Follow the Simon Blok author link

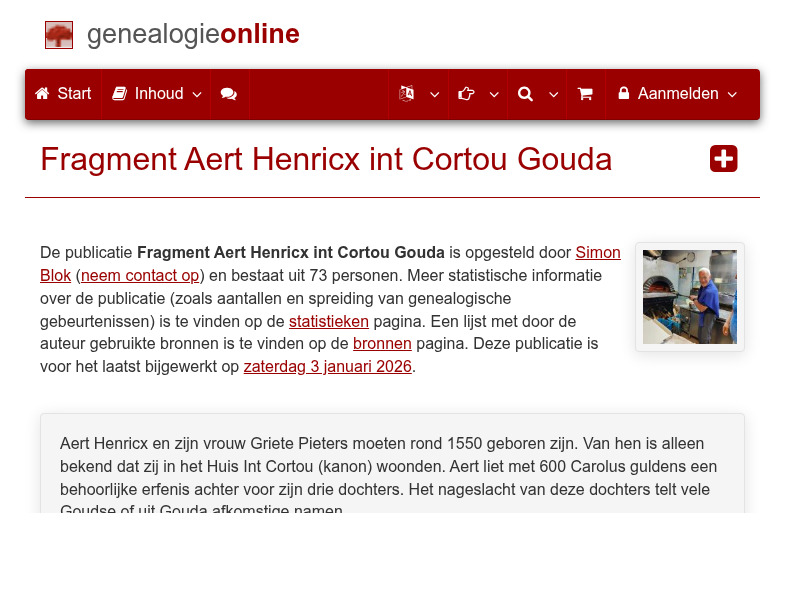tap(598, 252)
